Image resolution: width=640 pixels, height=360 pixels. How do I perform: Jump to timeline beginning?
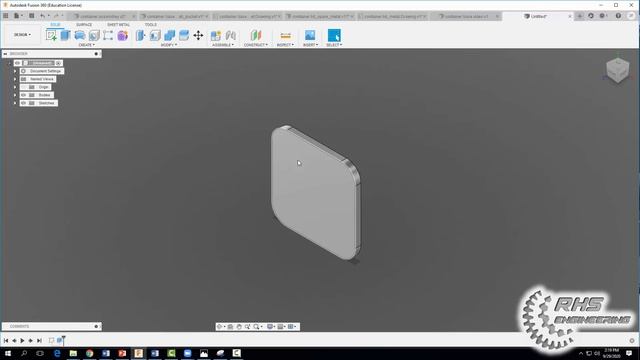click(x=6, y=340)
